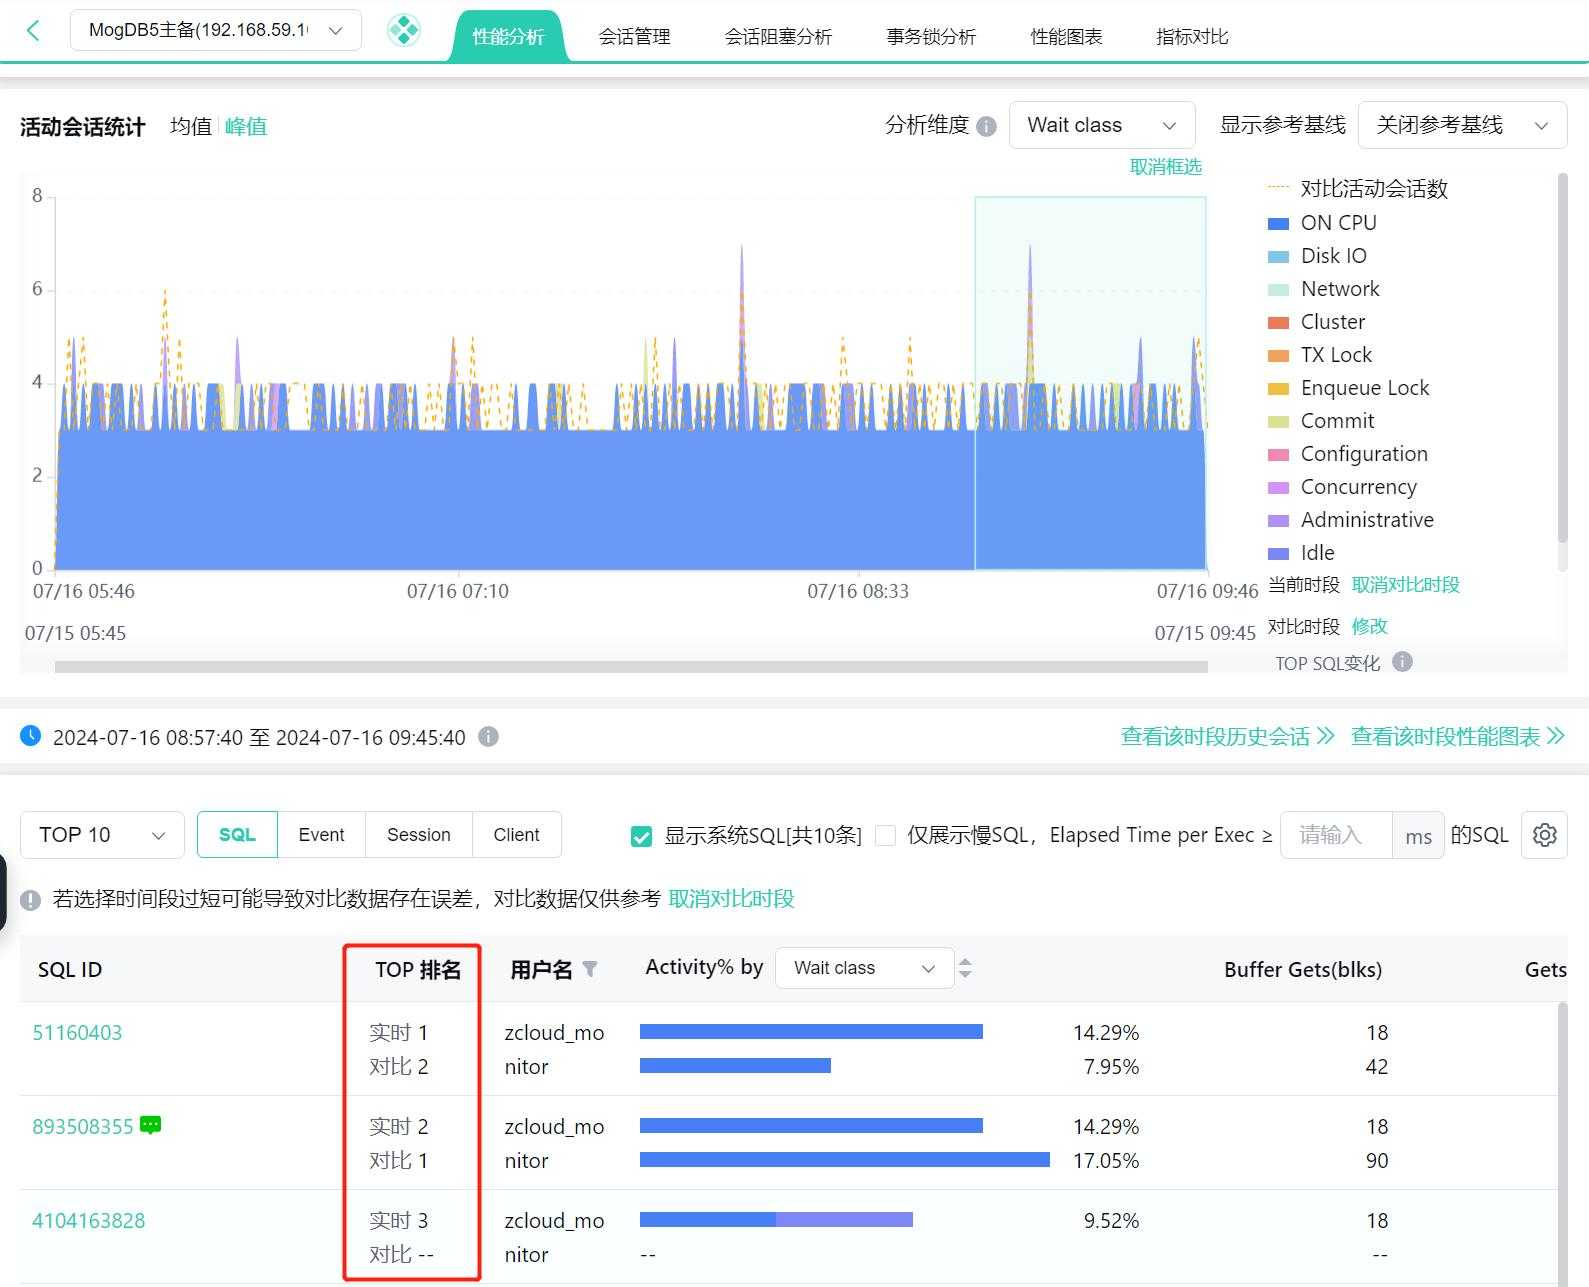Switch to the 会话管理 tab
Viewport: 1589px width, 1287px height.
click(x=634, y=37)
